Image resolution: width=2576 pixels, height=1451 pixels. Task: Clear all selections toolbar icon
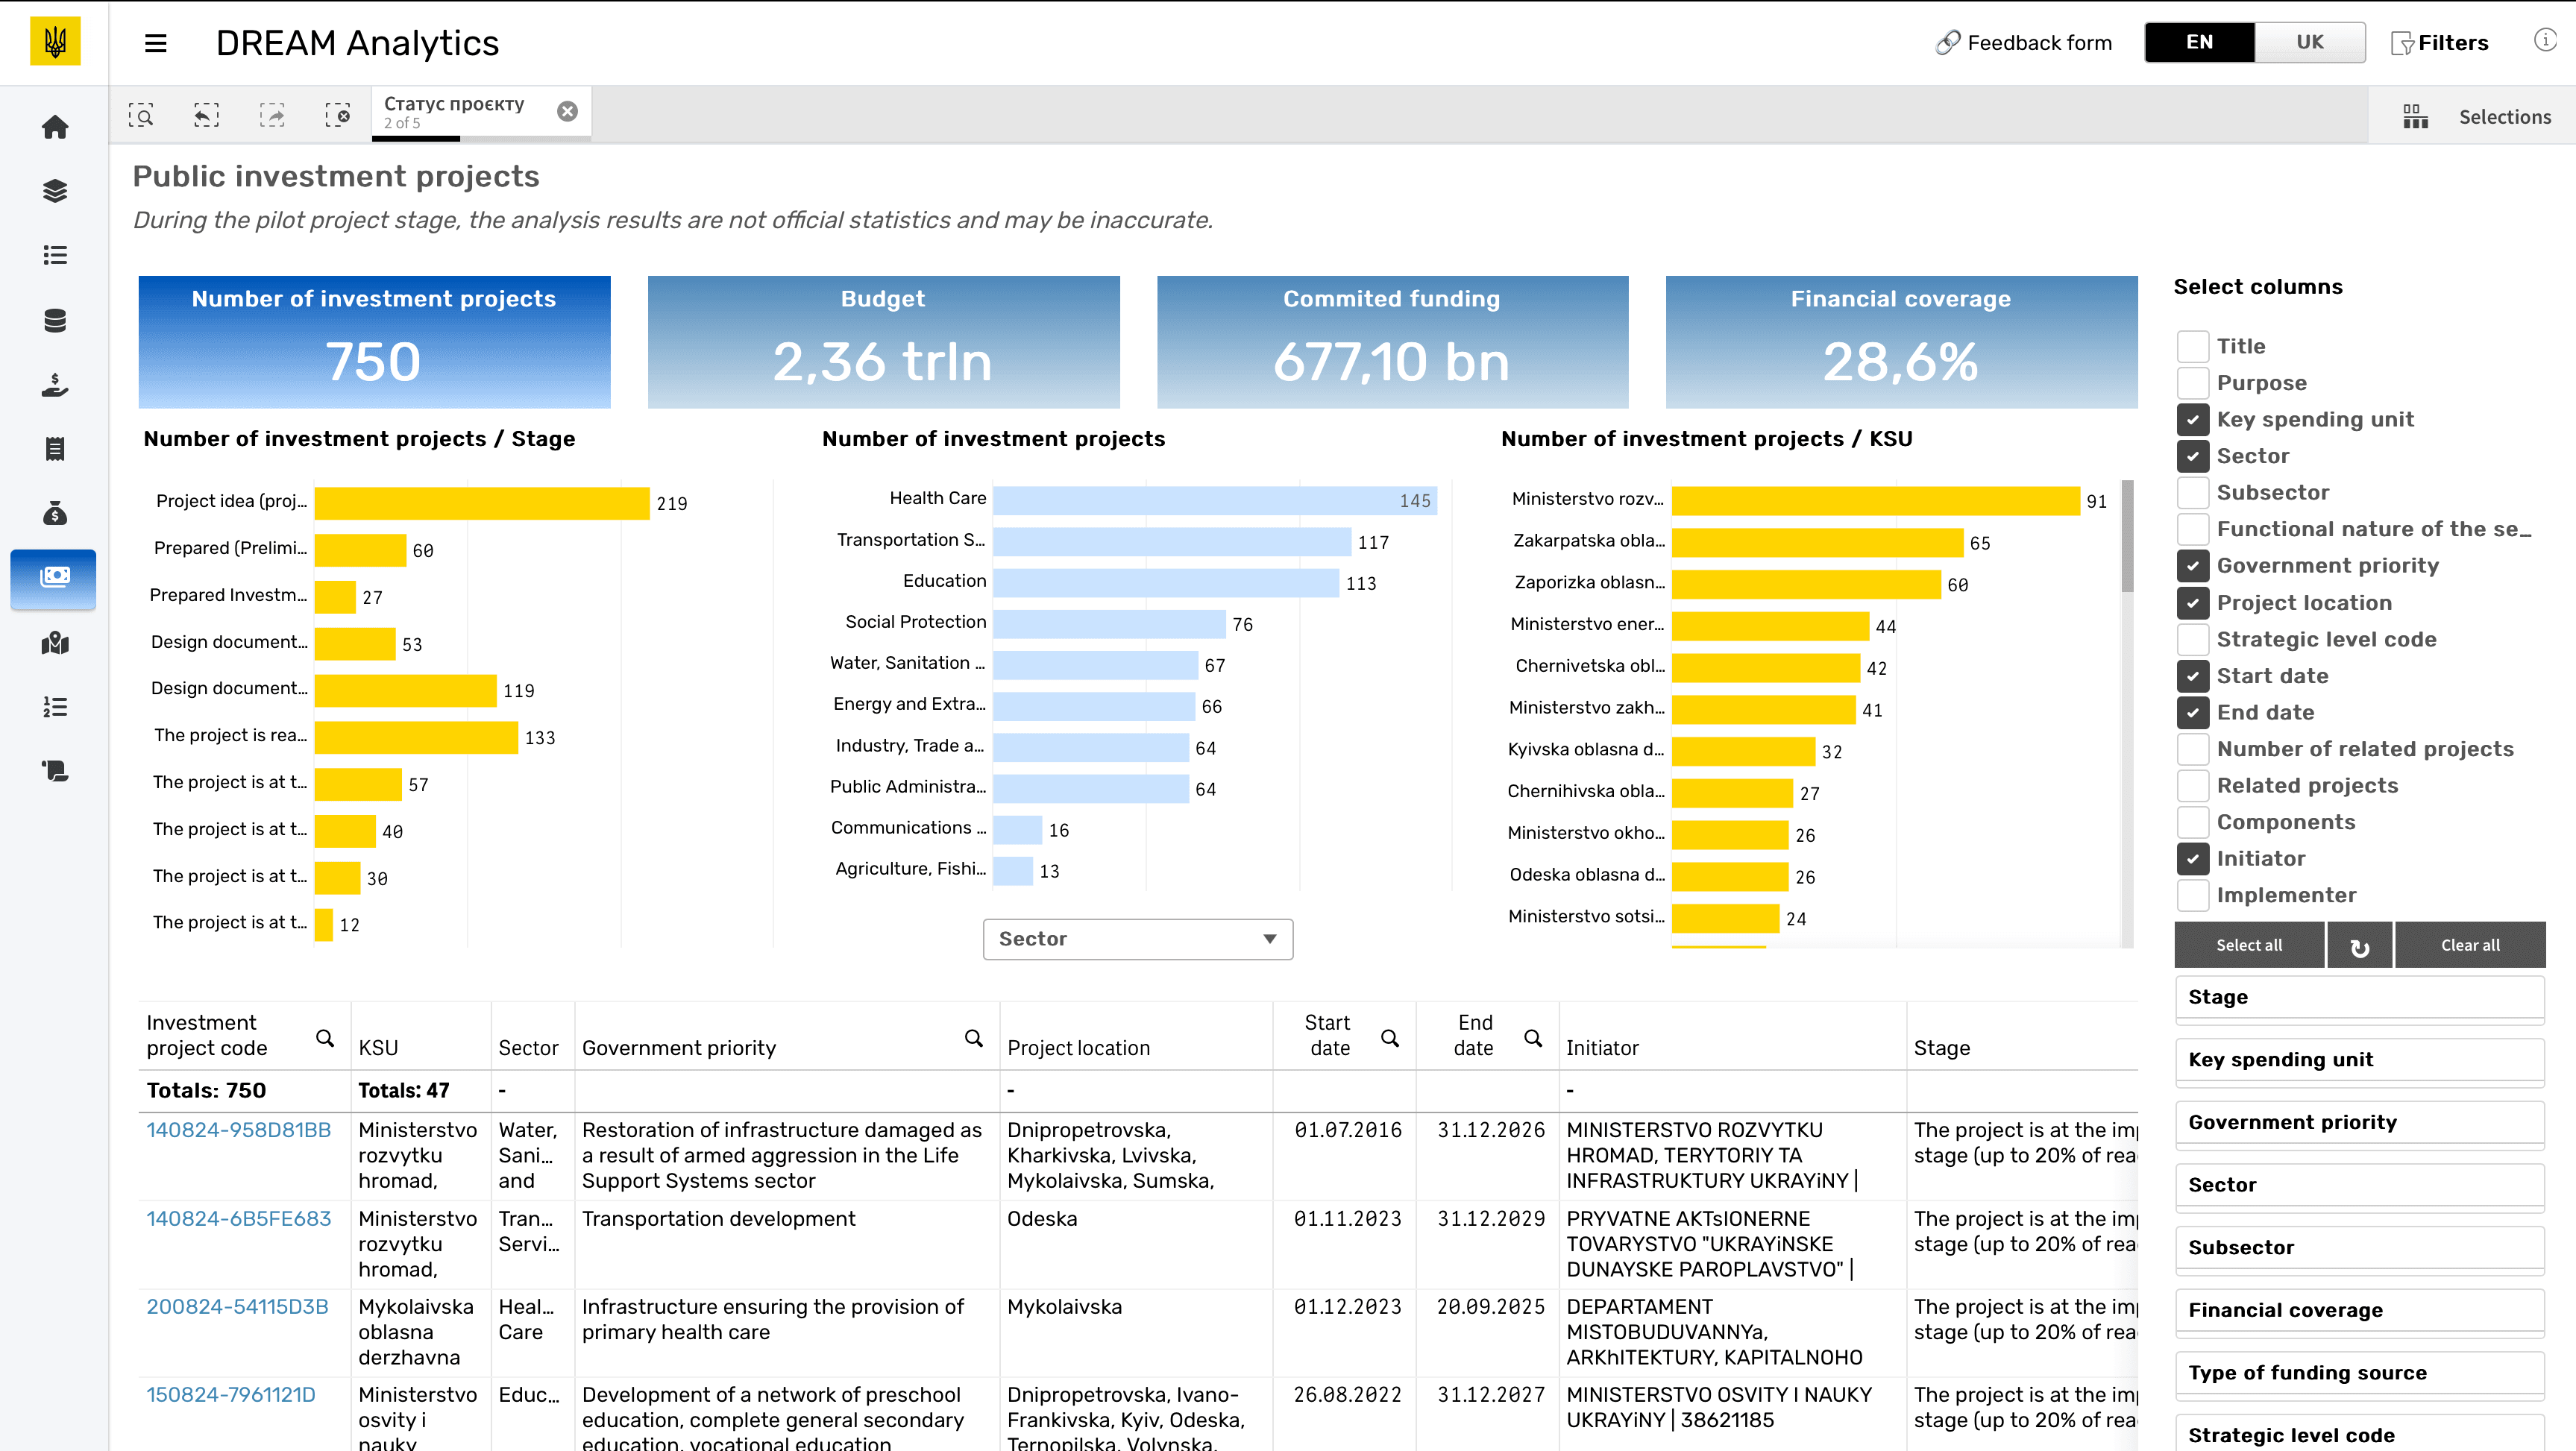click(x=338, y=116)
